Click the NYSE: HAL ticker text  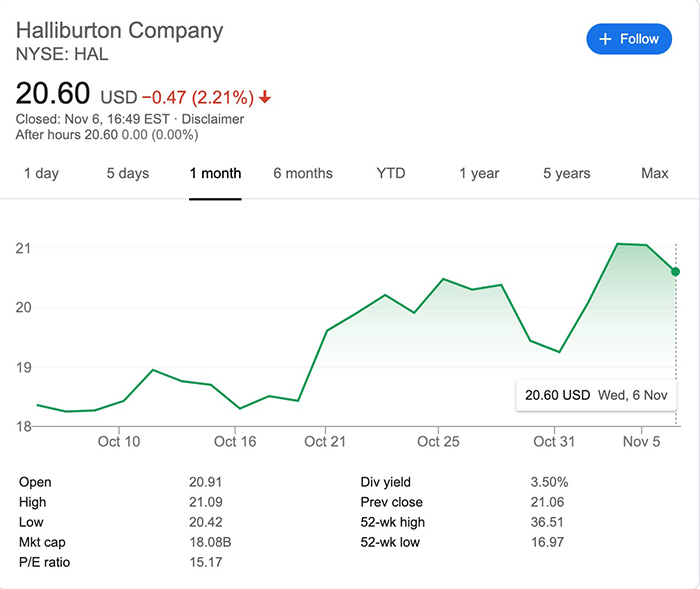(62, 53)
